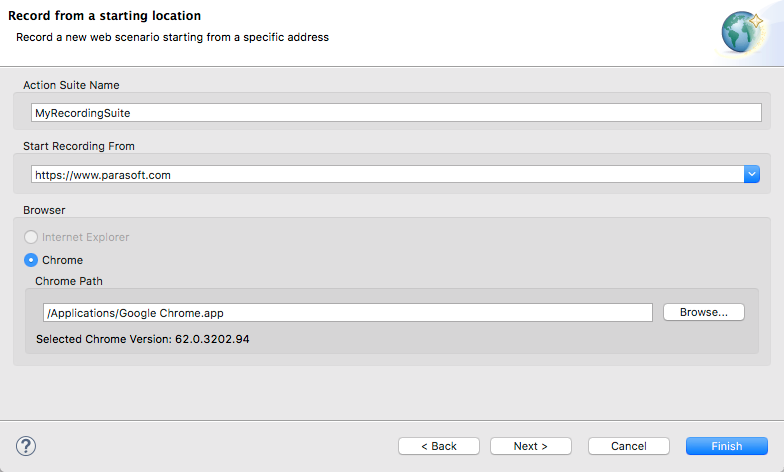Viewport: 784px width, 472px height.
Task: Click the Start Recording From label
Action: 78,146
